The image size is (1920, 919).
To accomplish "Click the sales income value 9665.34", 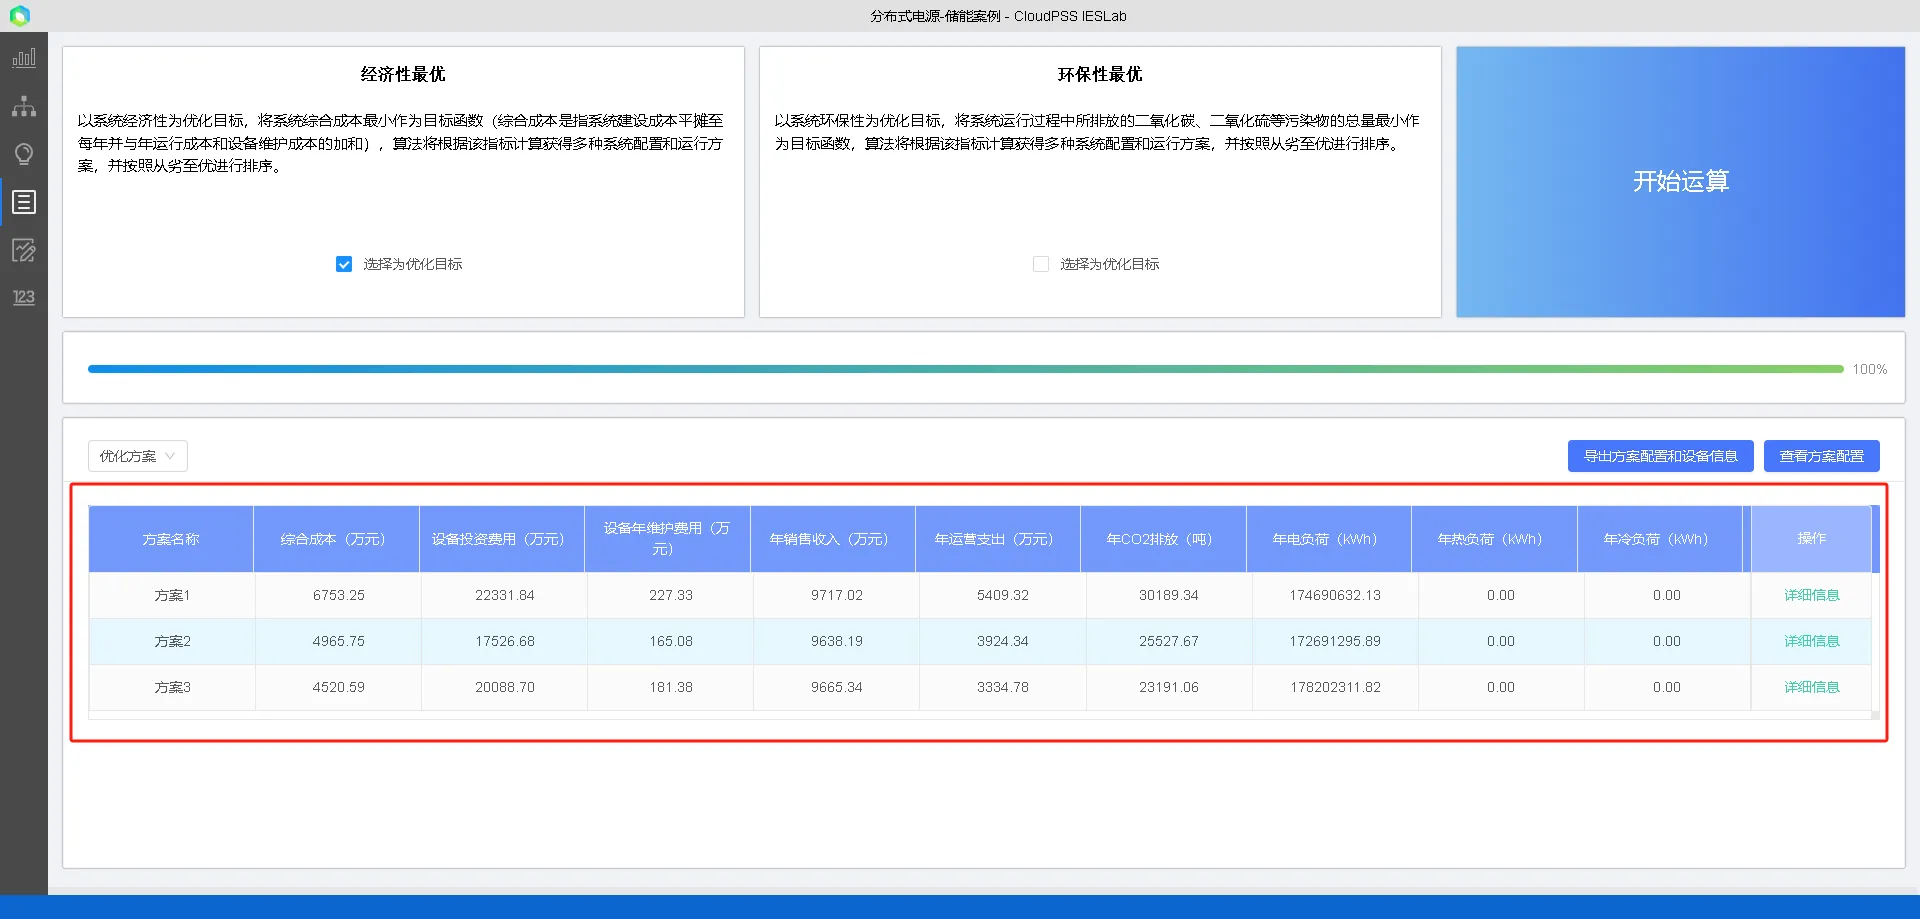I will coord(837,687).
